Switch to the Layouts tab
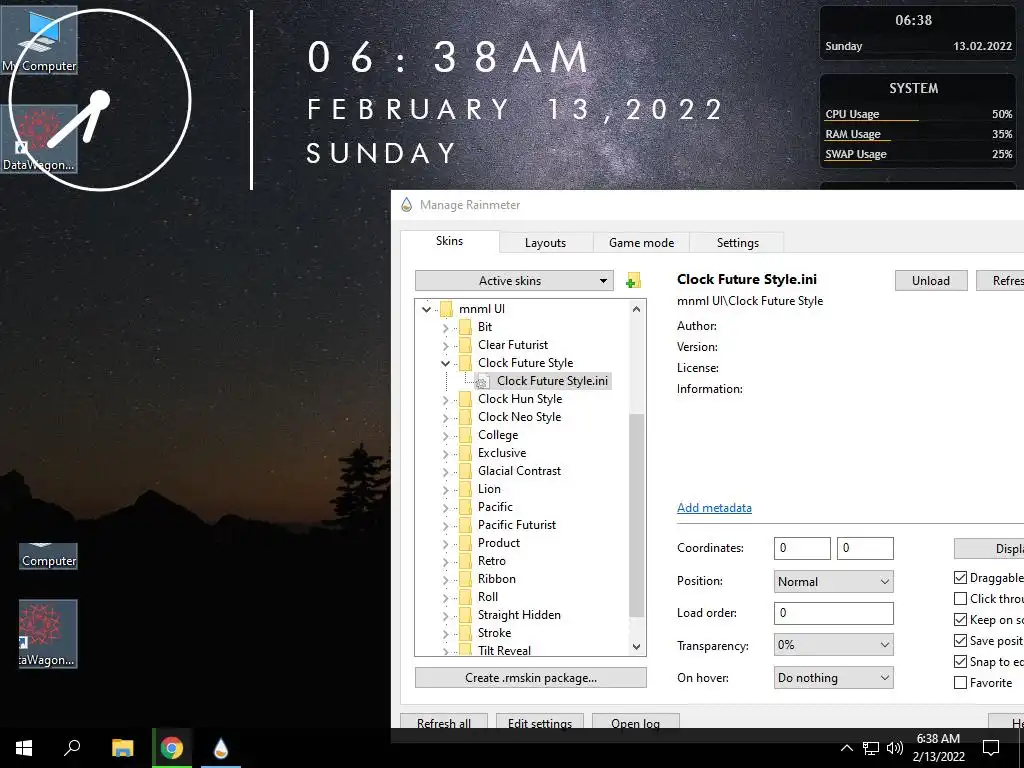The image size is (1024, 768). click(x=545, y=242)
